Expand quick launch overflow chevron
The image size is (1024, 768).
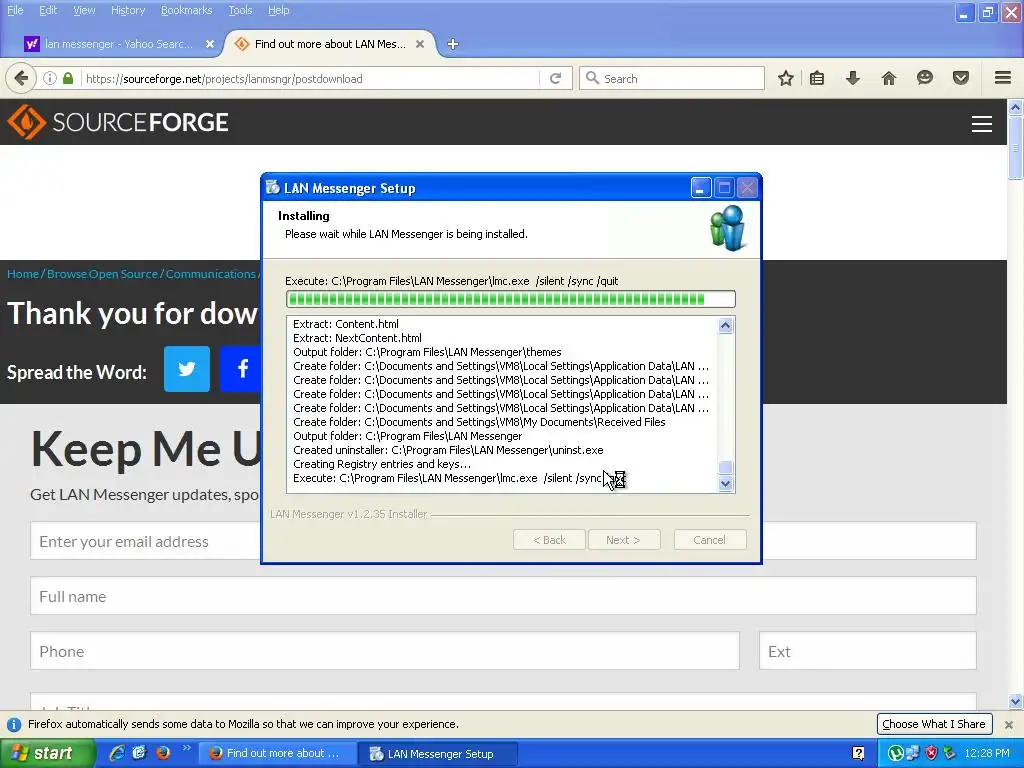point(186,748)
